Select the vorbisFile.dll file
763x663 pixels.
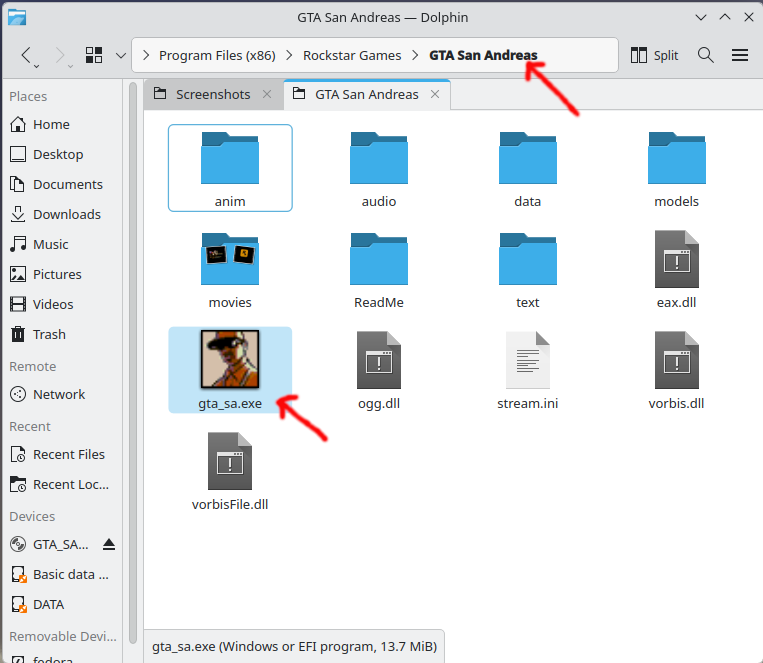coord(230,471)
